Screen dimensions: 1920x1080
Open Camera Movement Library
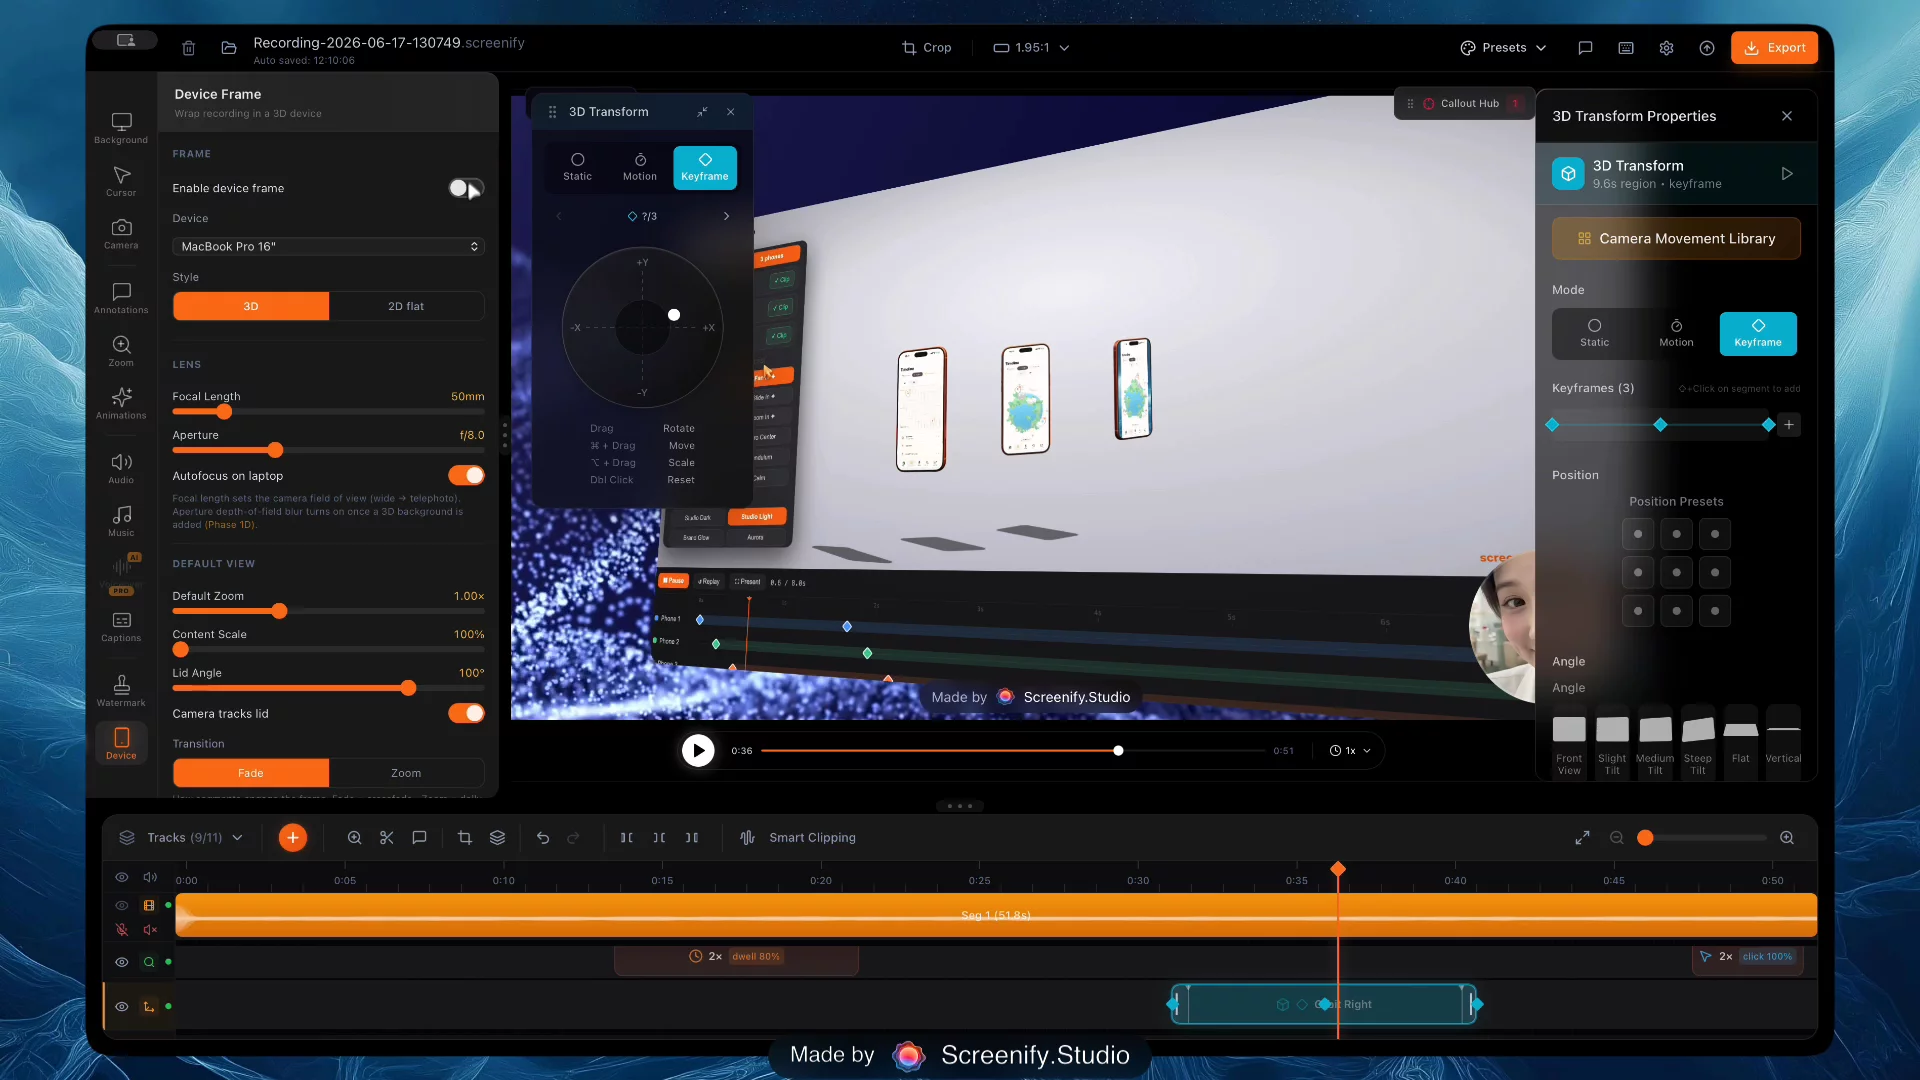(1677, 239)
